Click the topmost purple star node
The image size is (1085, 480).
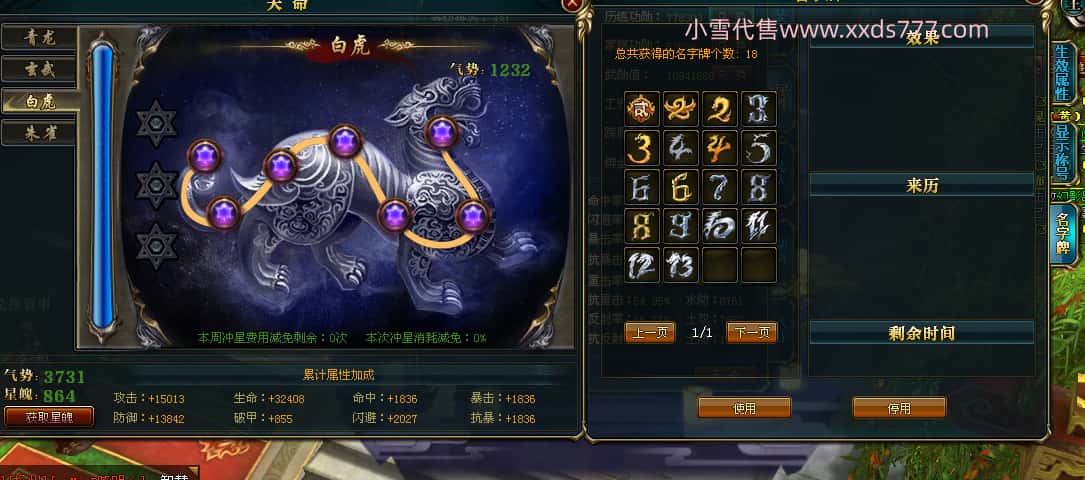point(441,132)
